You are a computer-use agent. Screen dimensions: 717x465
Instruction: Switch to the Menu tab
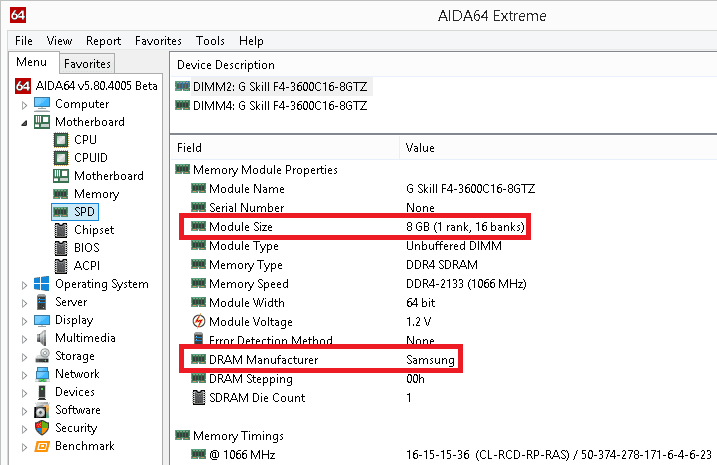[32, 62]
